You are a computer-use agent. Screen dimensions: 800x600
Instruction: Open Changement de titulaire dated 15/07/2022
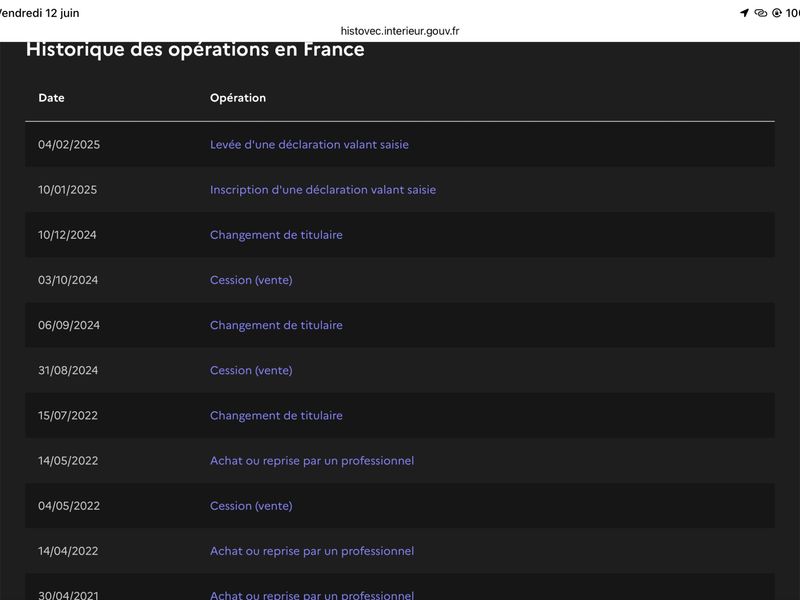(276, 415)
